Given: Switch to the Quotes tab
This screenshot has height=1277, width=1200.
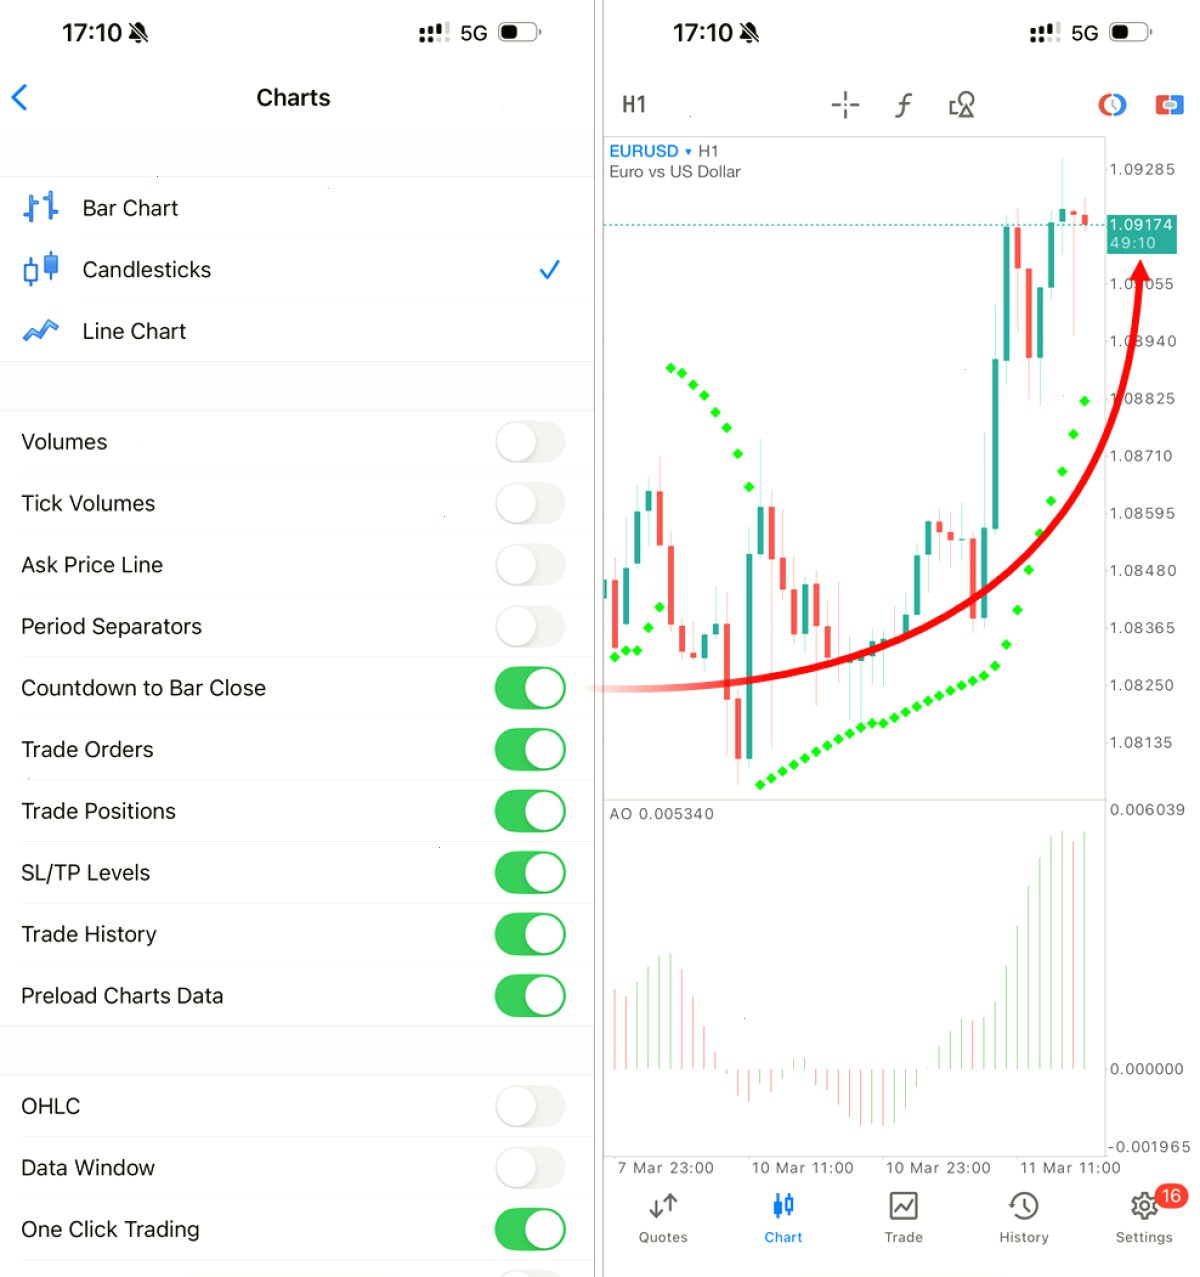Looking at the screenshot, I should pos(663,1218).
